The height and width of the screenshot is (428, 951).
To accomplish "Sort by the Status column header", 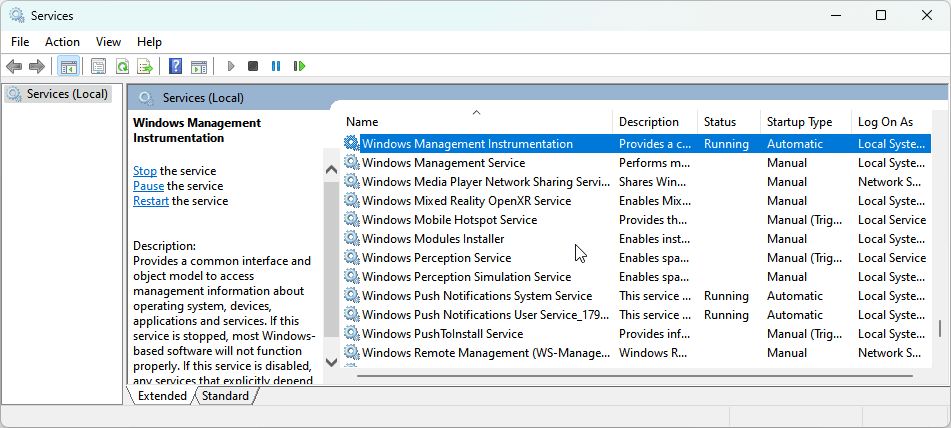I will coord(729,122).
